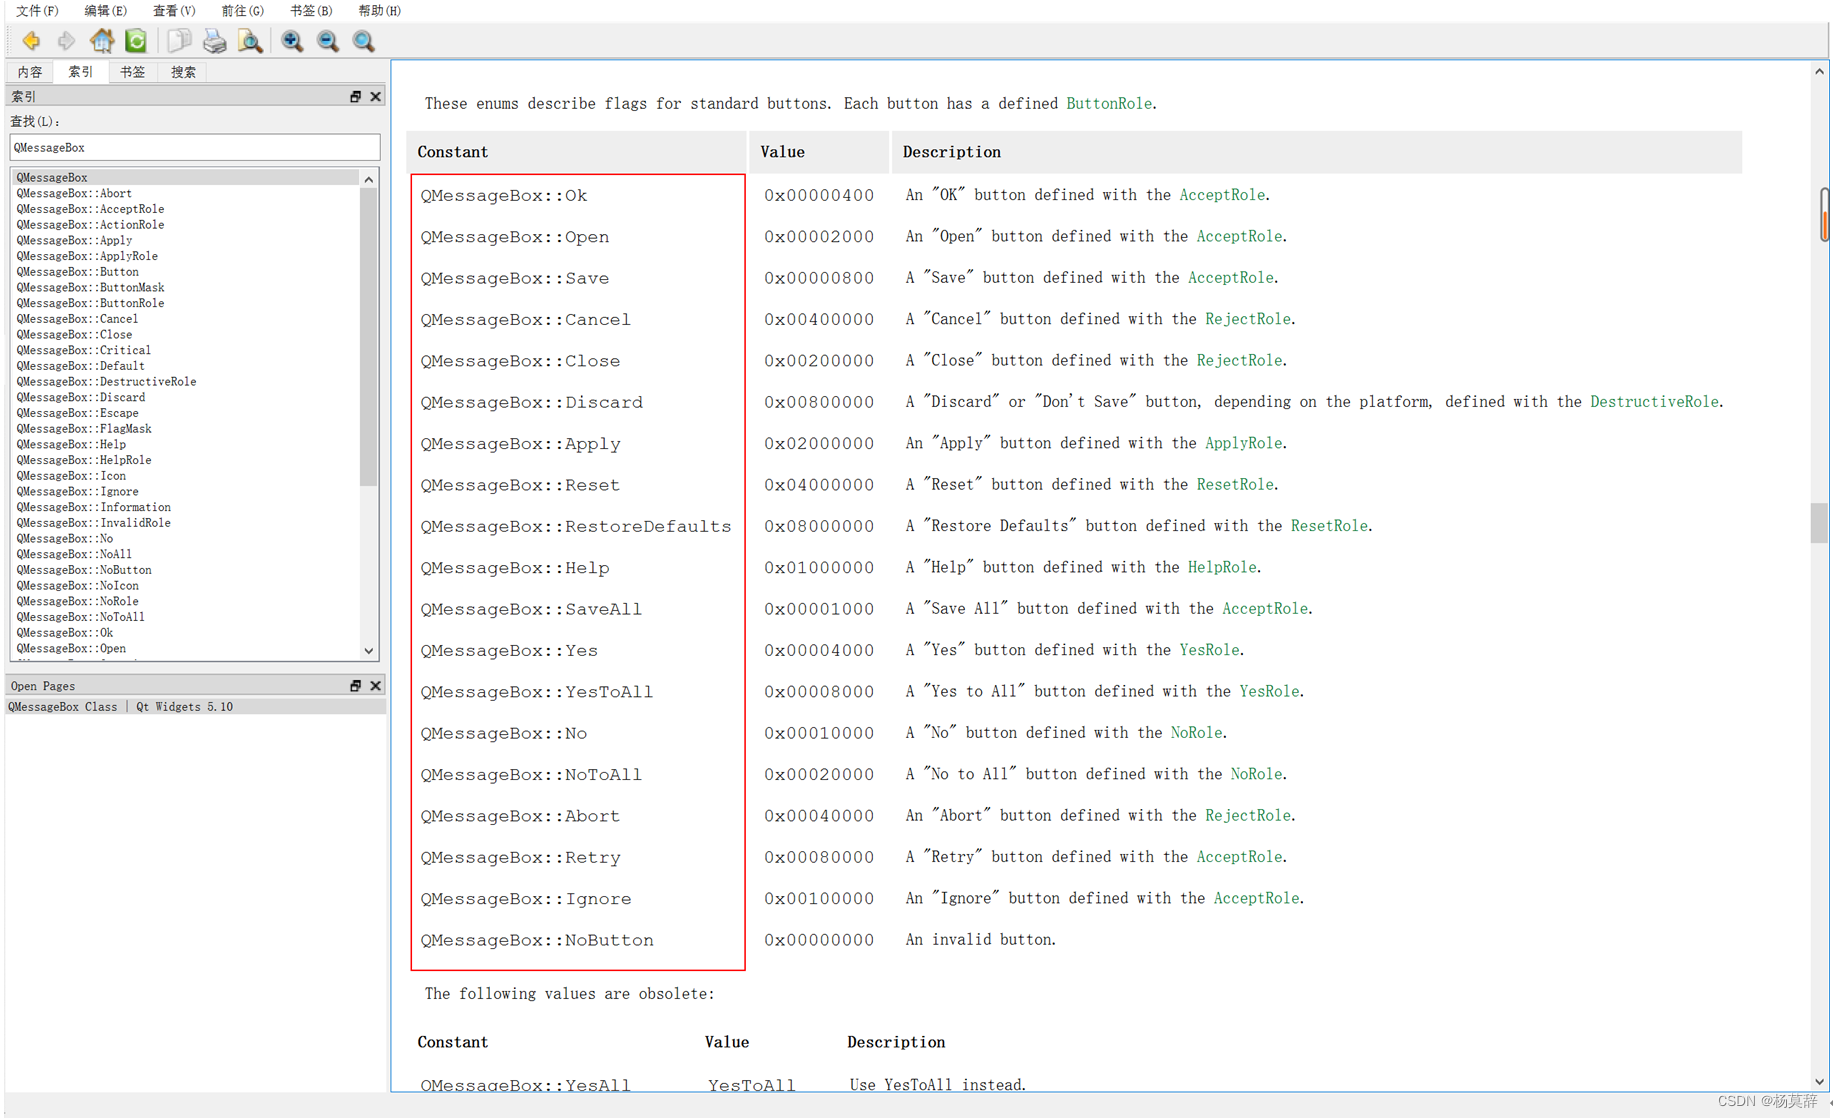The width and height of the screenshot is (1833, 1118).
Task: Go back with the yellow back arrow
Action: [31, 41]
